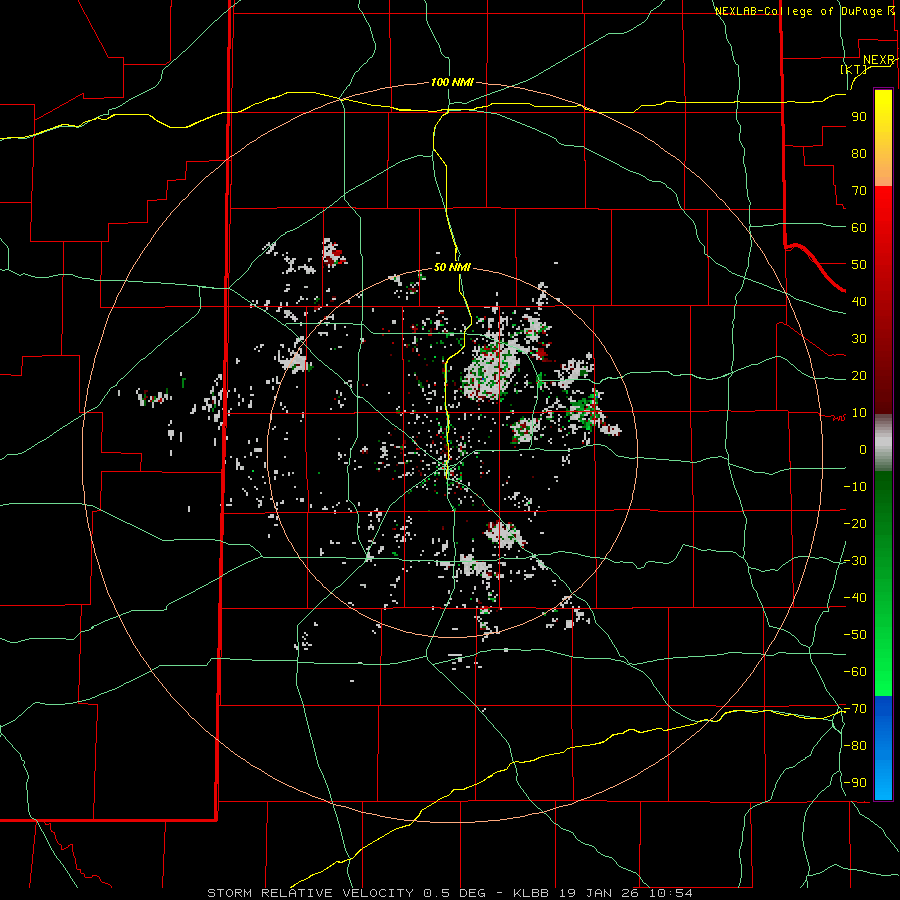This screenshot has height=900, width=900.
Task: Click the 60 value on the velocity scale
Action: coord(859,228)
